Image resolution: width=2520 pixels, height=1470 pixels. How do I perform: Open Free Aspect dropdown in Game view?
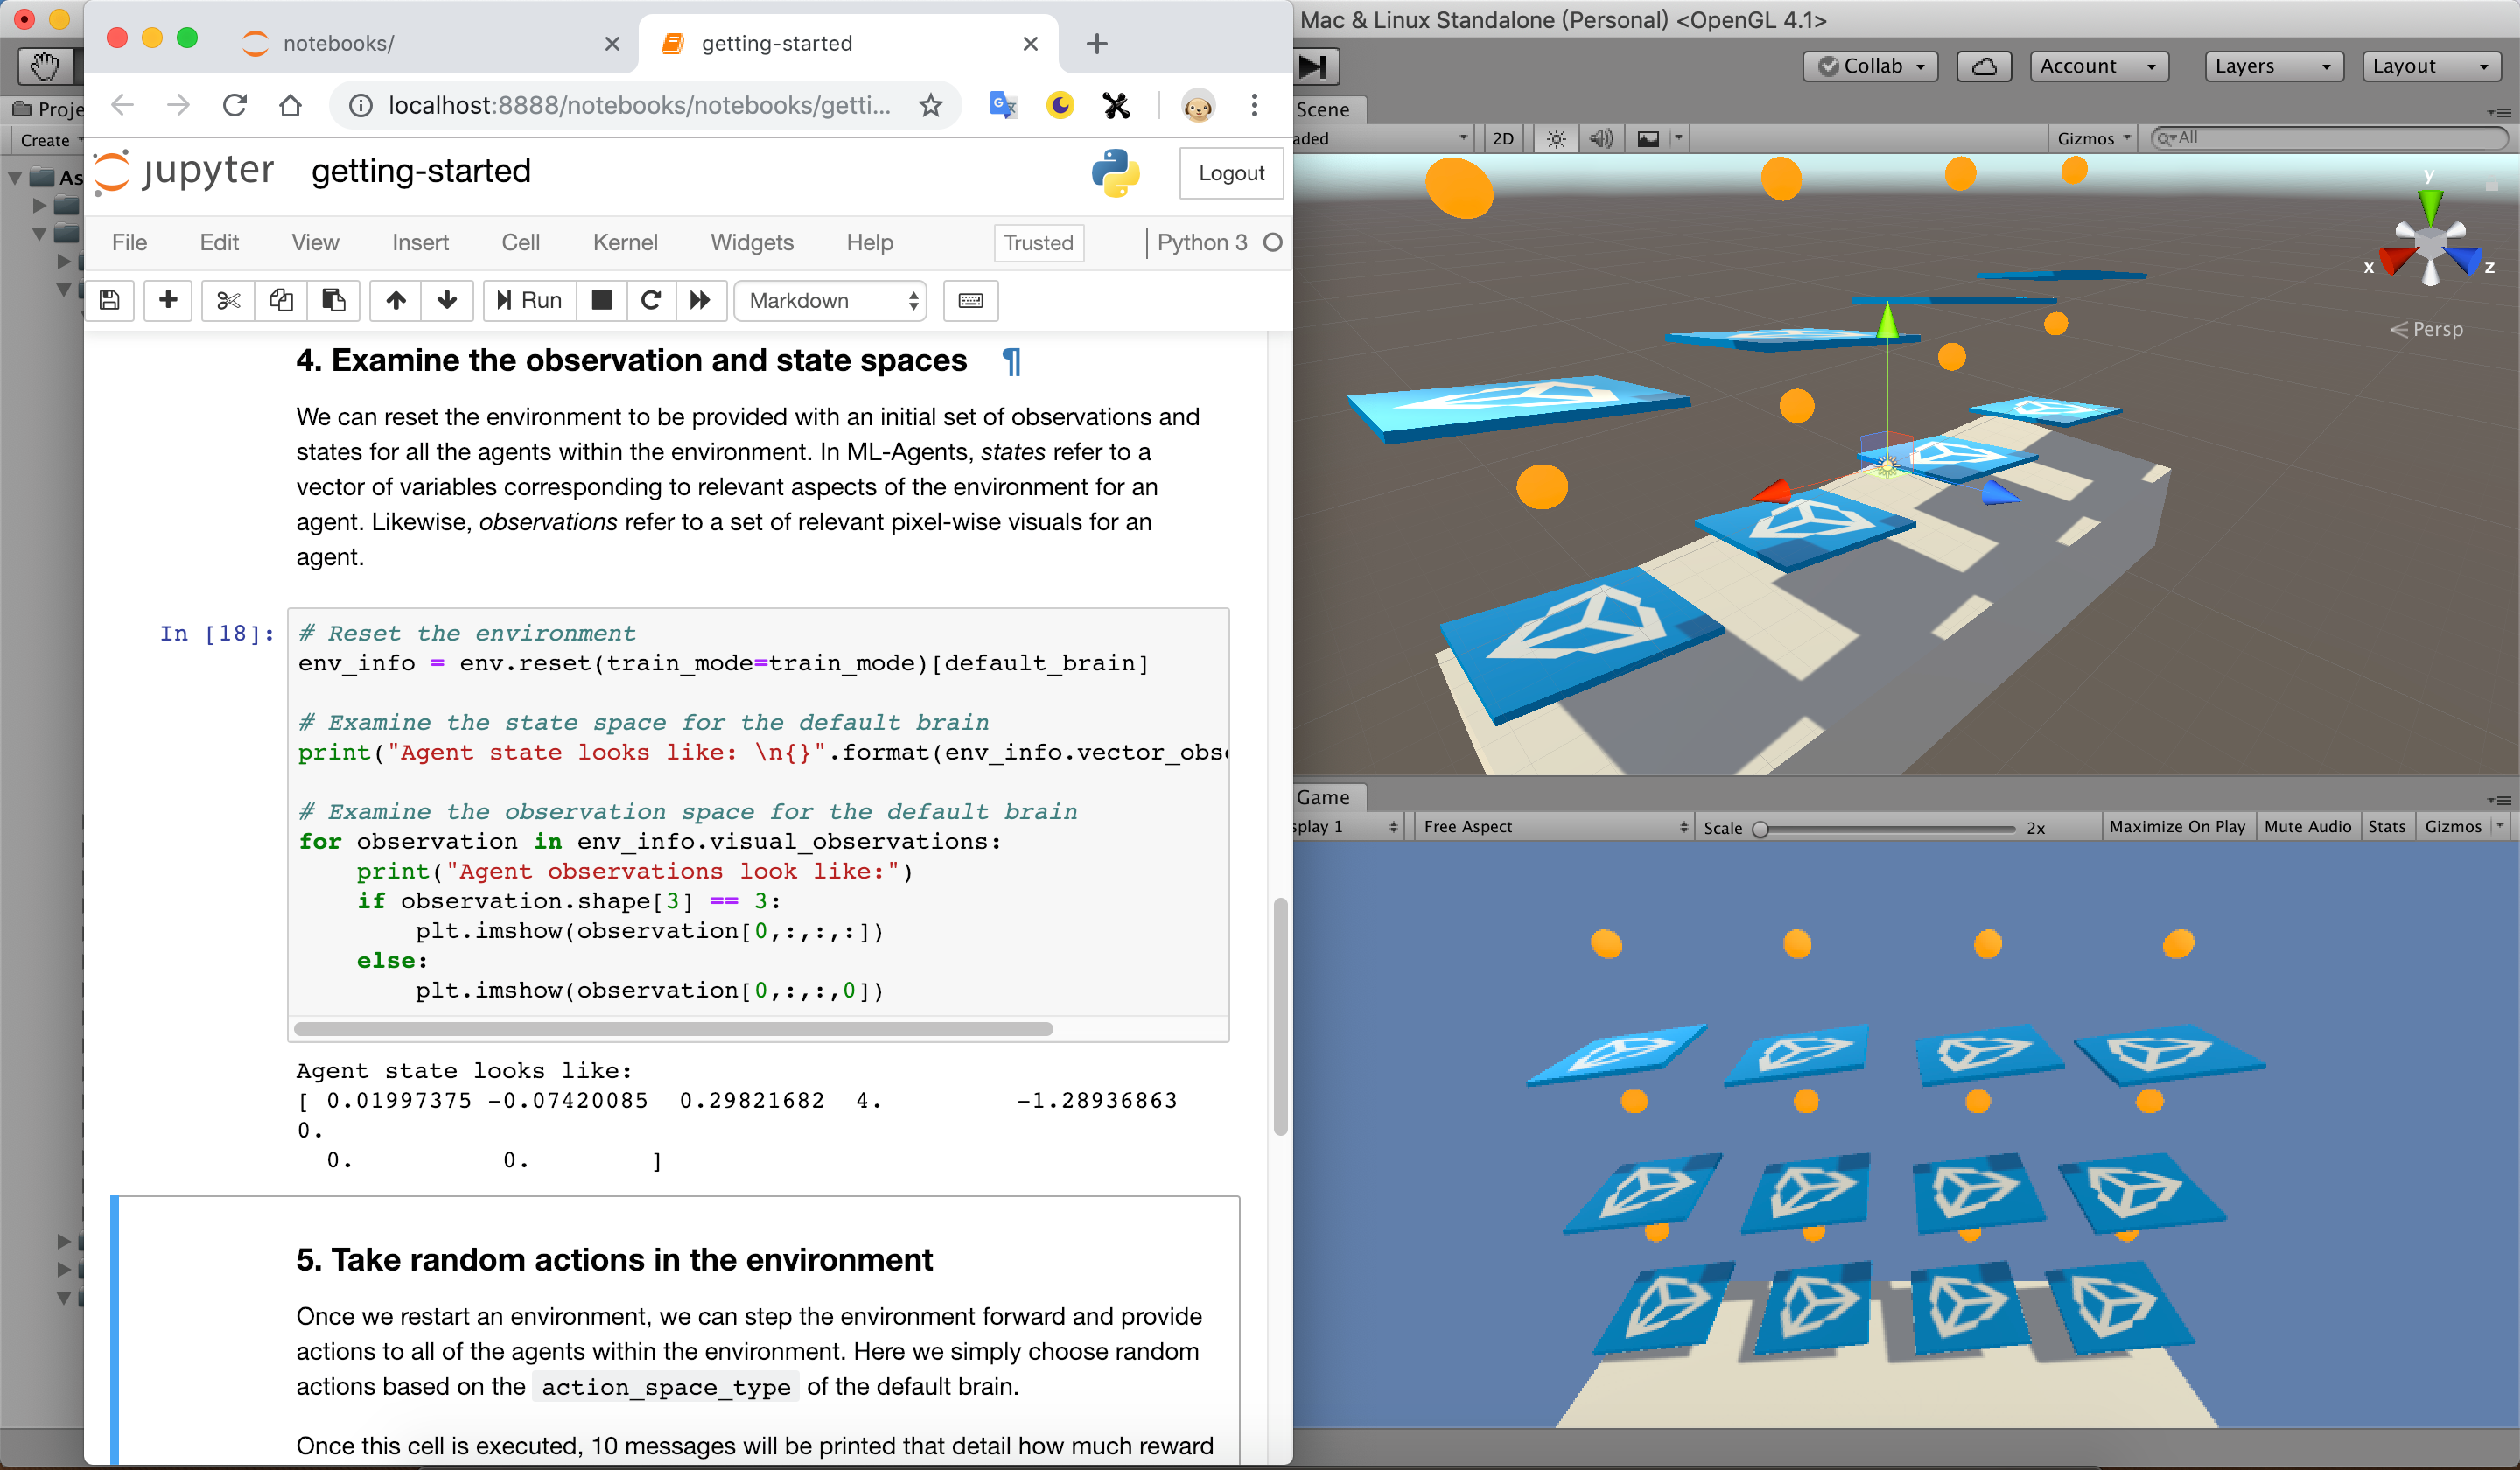[x=1554, y=826]
